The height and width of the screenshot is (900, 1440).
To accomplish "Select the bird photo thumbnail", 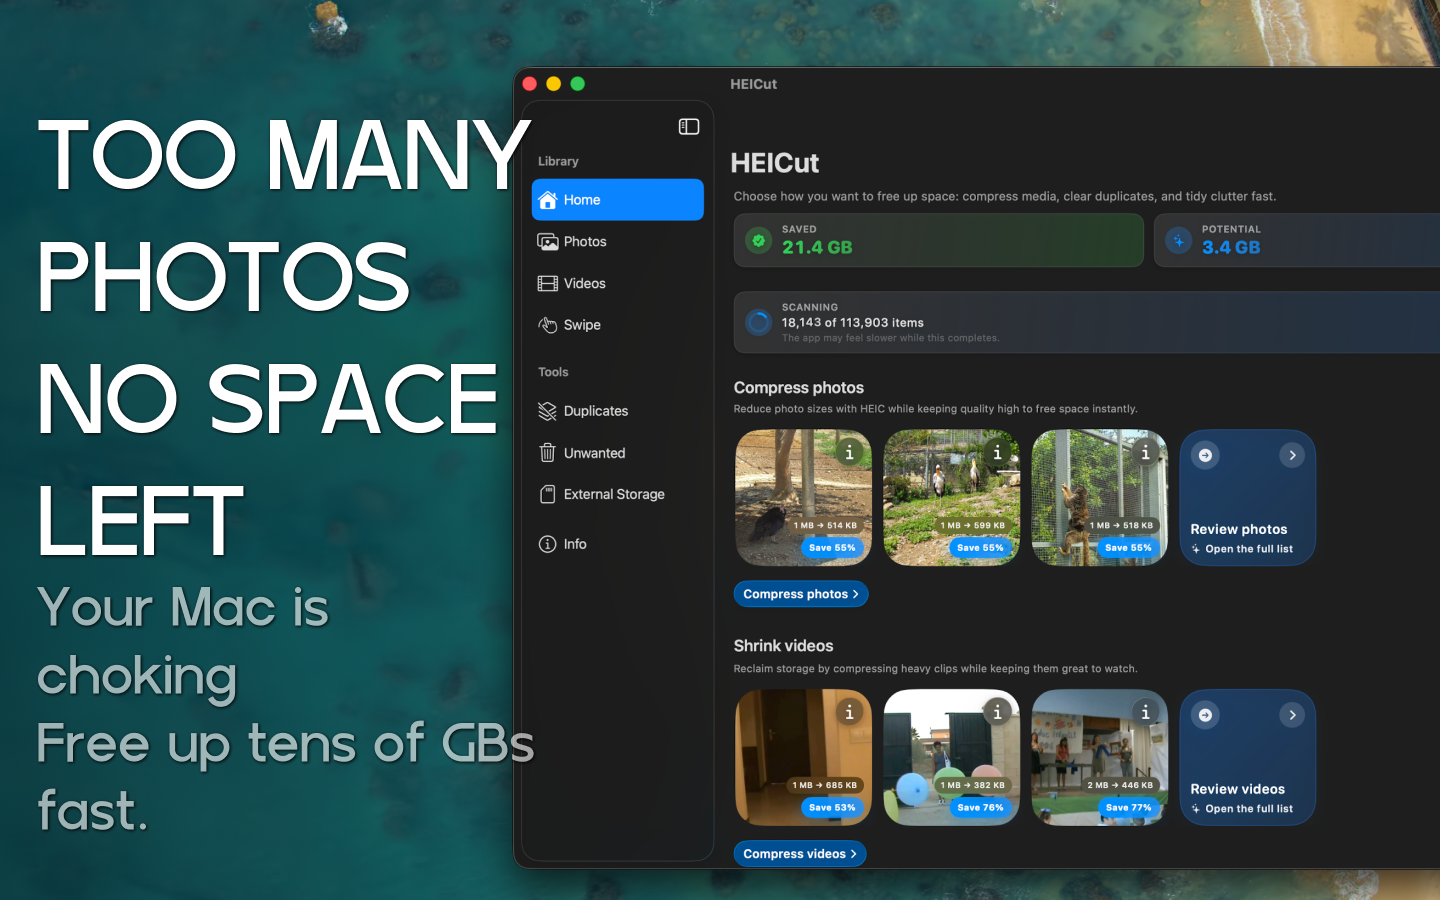I will click(x=804, y=498).
